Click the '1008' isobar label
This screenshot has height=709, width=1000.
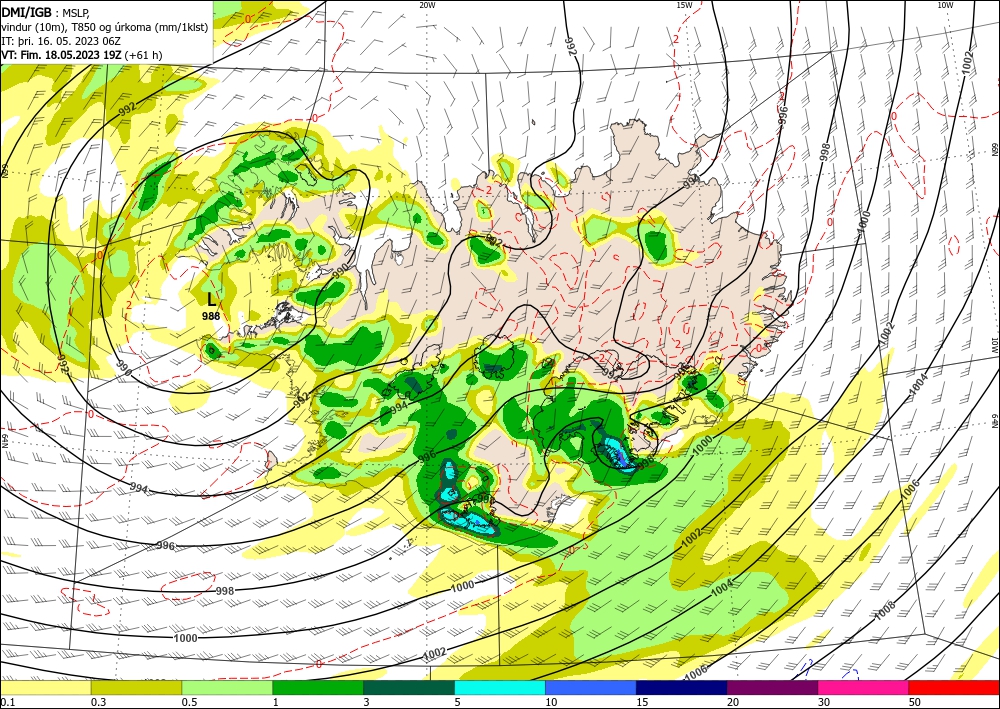pyautogui.click(x=885, y=610)
